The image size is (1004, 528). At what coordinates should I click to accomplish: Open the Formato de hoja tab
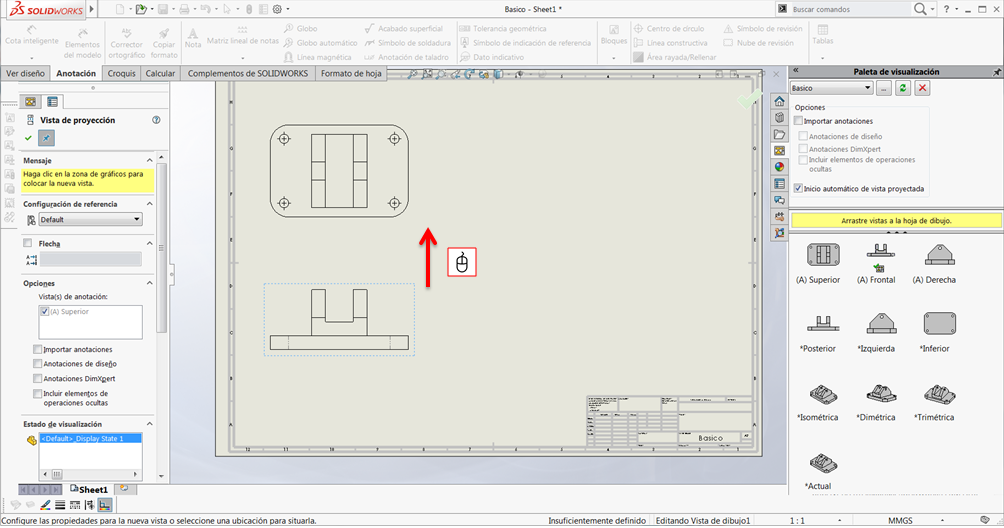[x=351, y=73]
